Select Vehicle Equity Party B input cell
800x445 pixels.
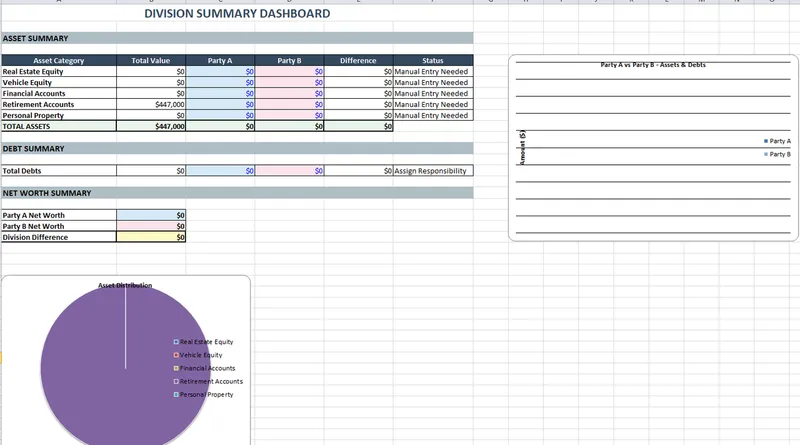pyautogui.click(x=289, y=83)
